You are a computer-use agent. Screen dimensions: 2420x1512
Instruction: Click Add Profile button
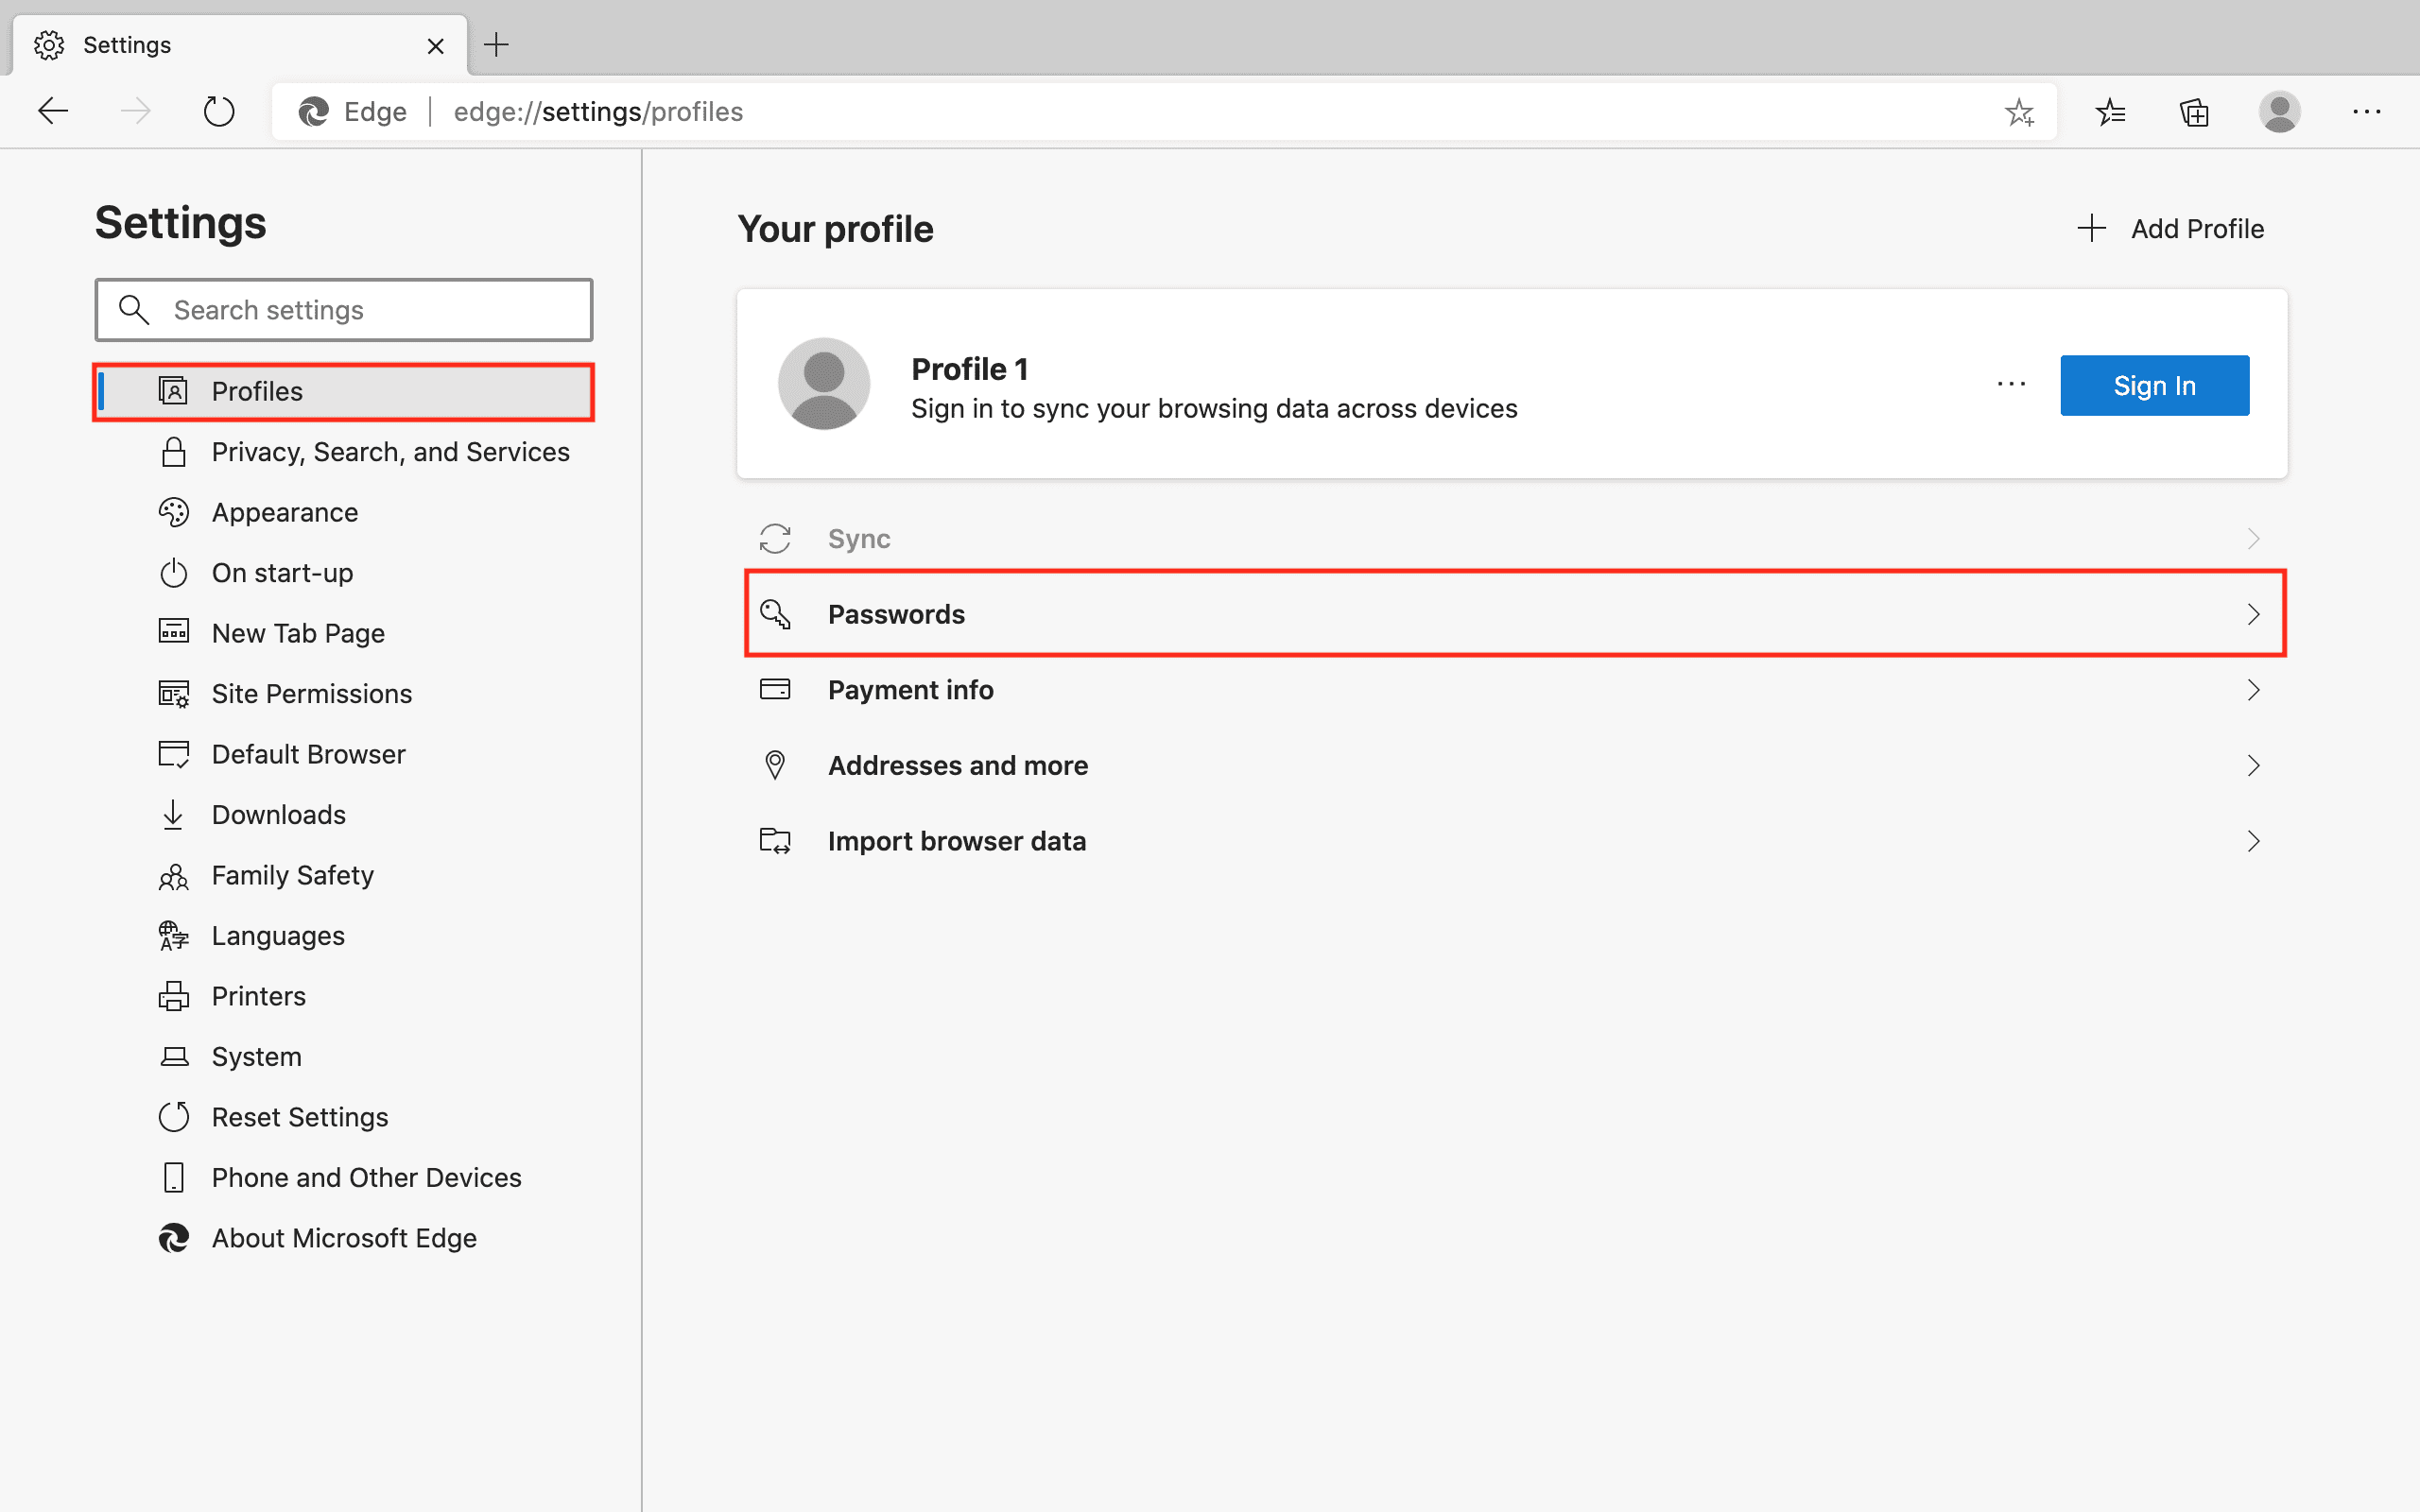[2171, 229]
